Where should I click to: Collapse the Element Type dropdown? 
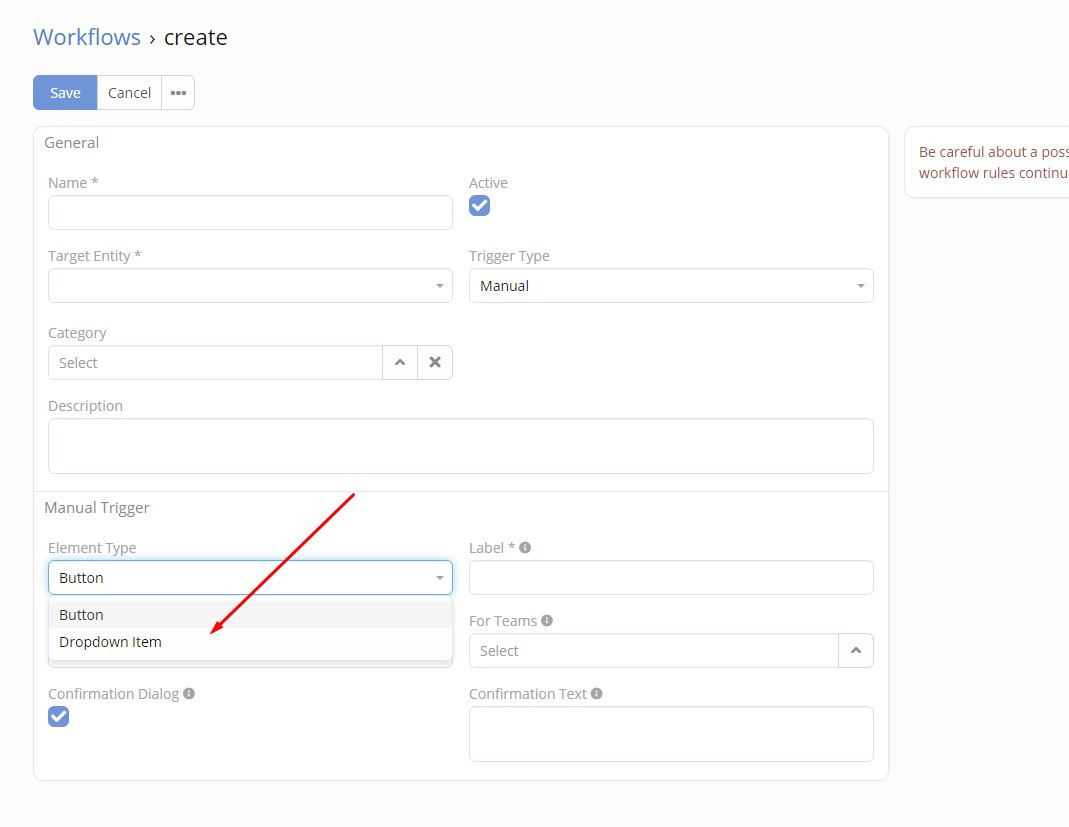point(250,578)
